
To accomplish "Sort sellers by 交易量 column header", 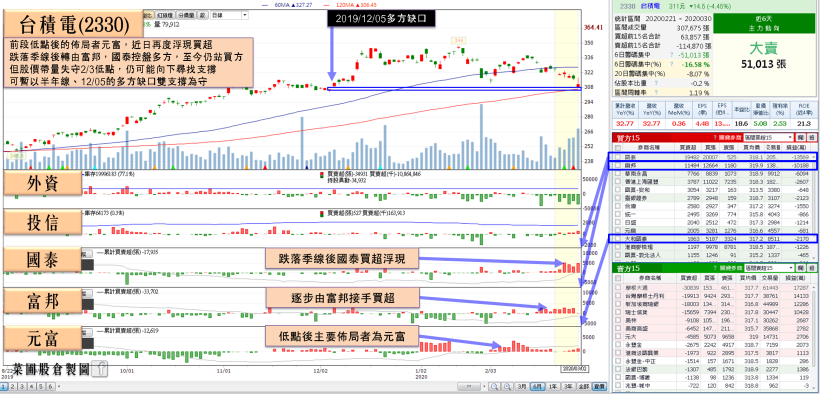I will 770,278.
